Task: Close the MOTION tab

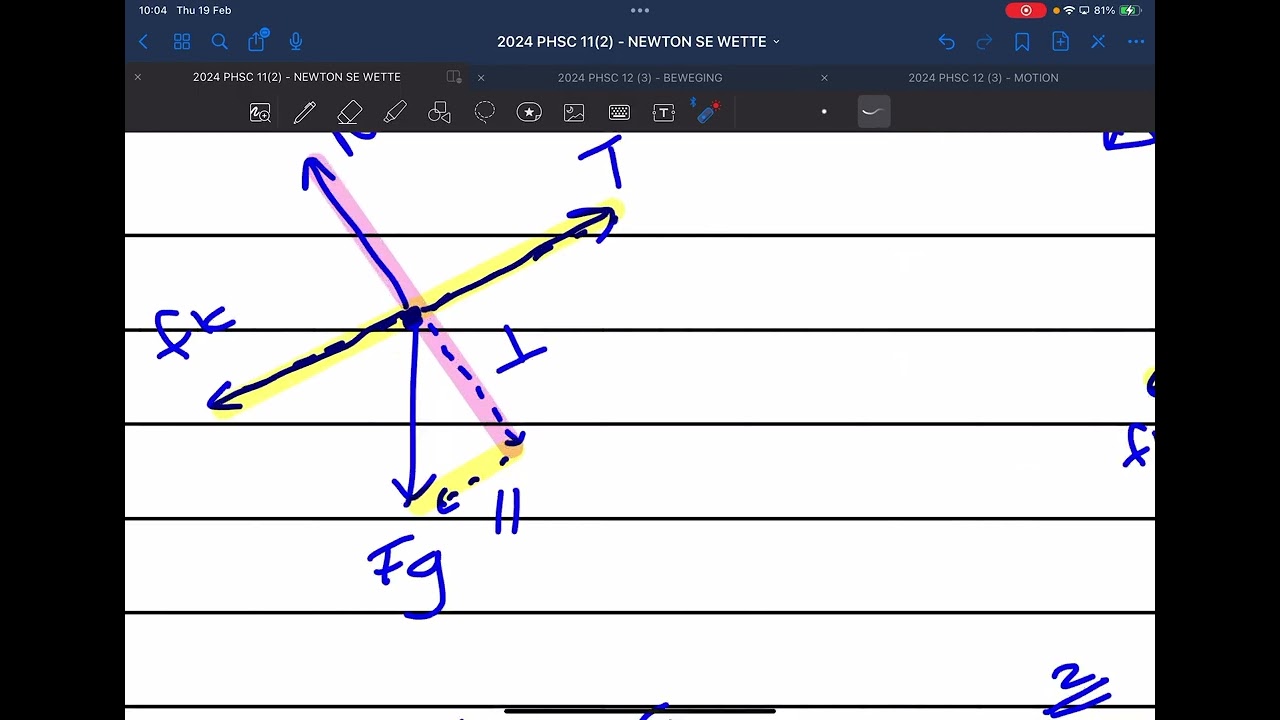Action: [824, 77]
